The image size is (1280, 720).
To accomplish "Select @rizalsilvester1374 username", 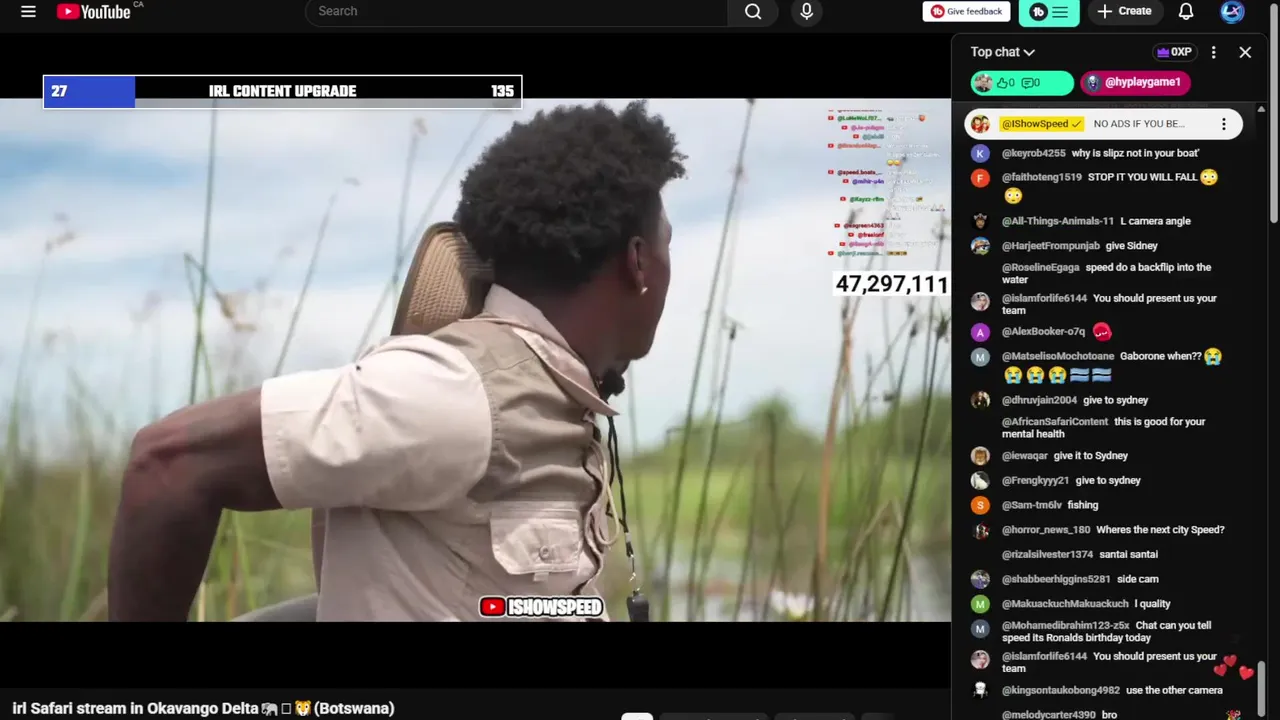I will point(1047,555).
